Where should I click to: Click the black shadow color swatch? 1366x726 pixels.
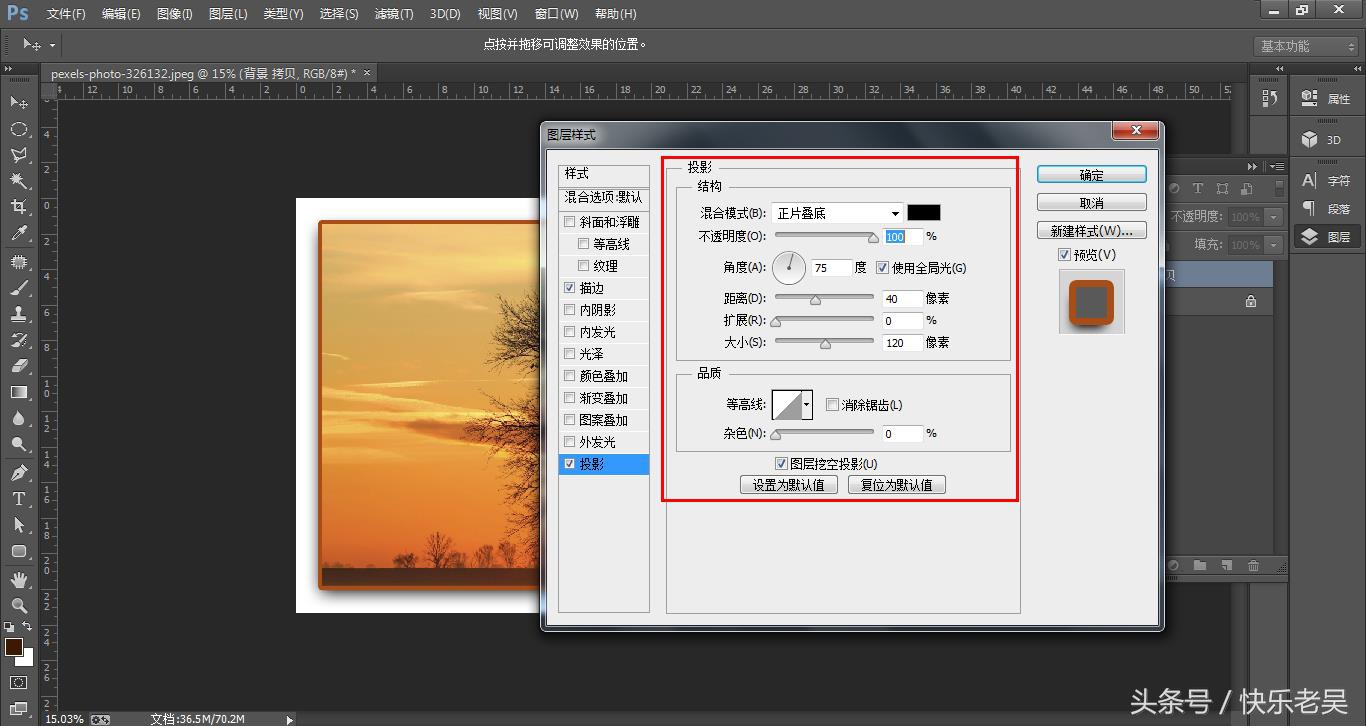click(x=923, y=212)
